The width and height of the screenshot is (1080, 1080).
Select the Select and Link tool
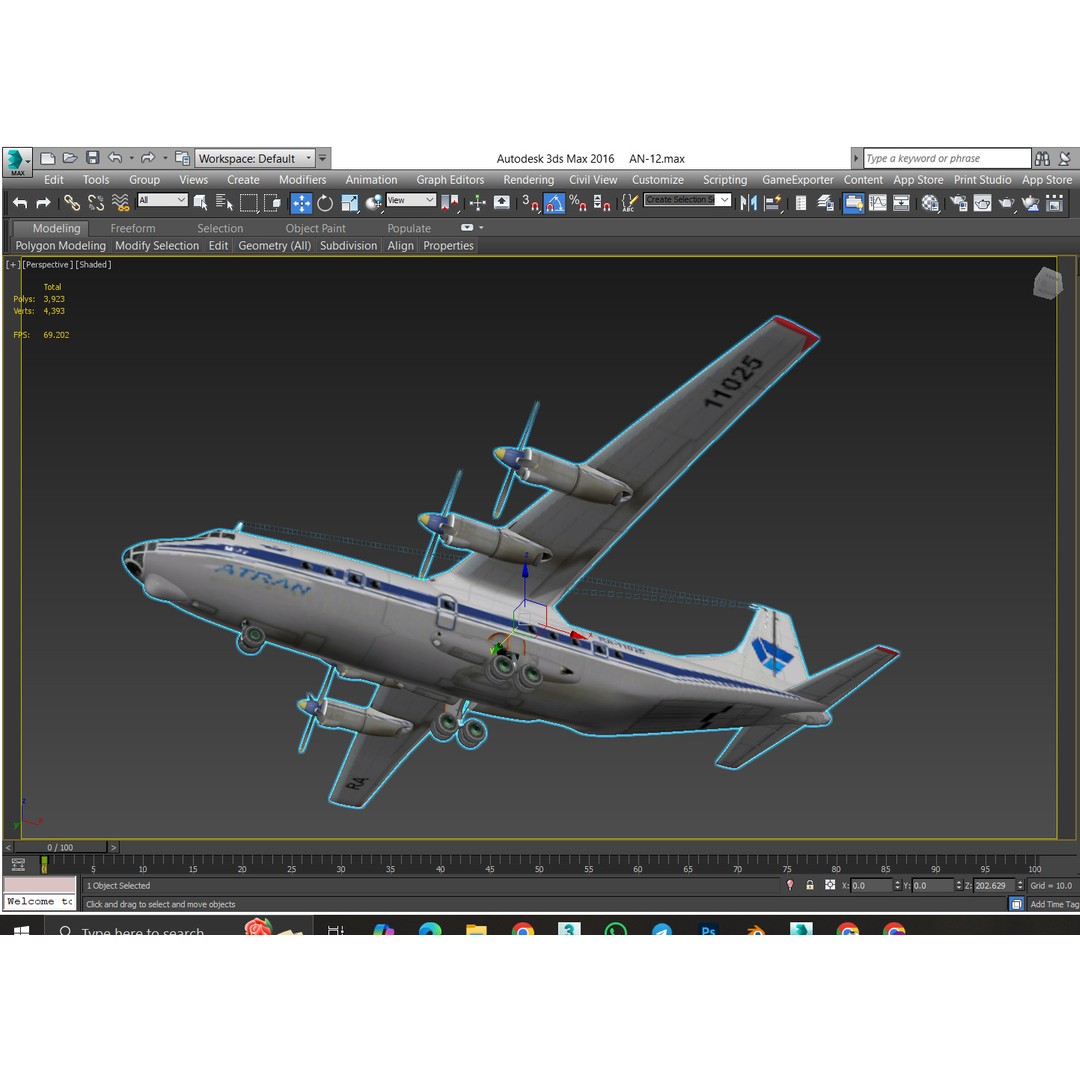click(x=72, y=202)
